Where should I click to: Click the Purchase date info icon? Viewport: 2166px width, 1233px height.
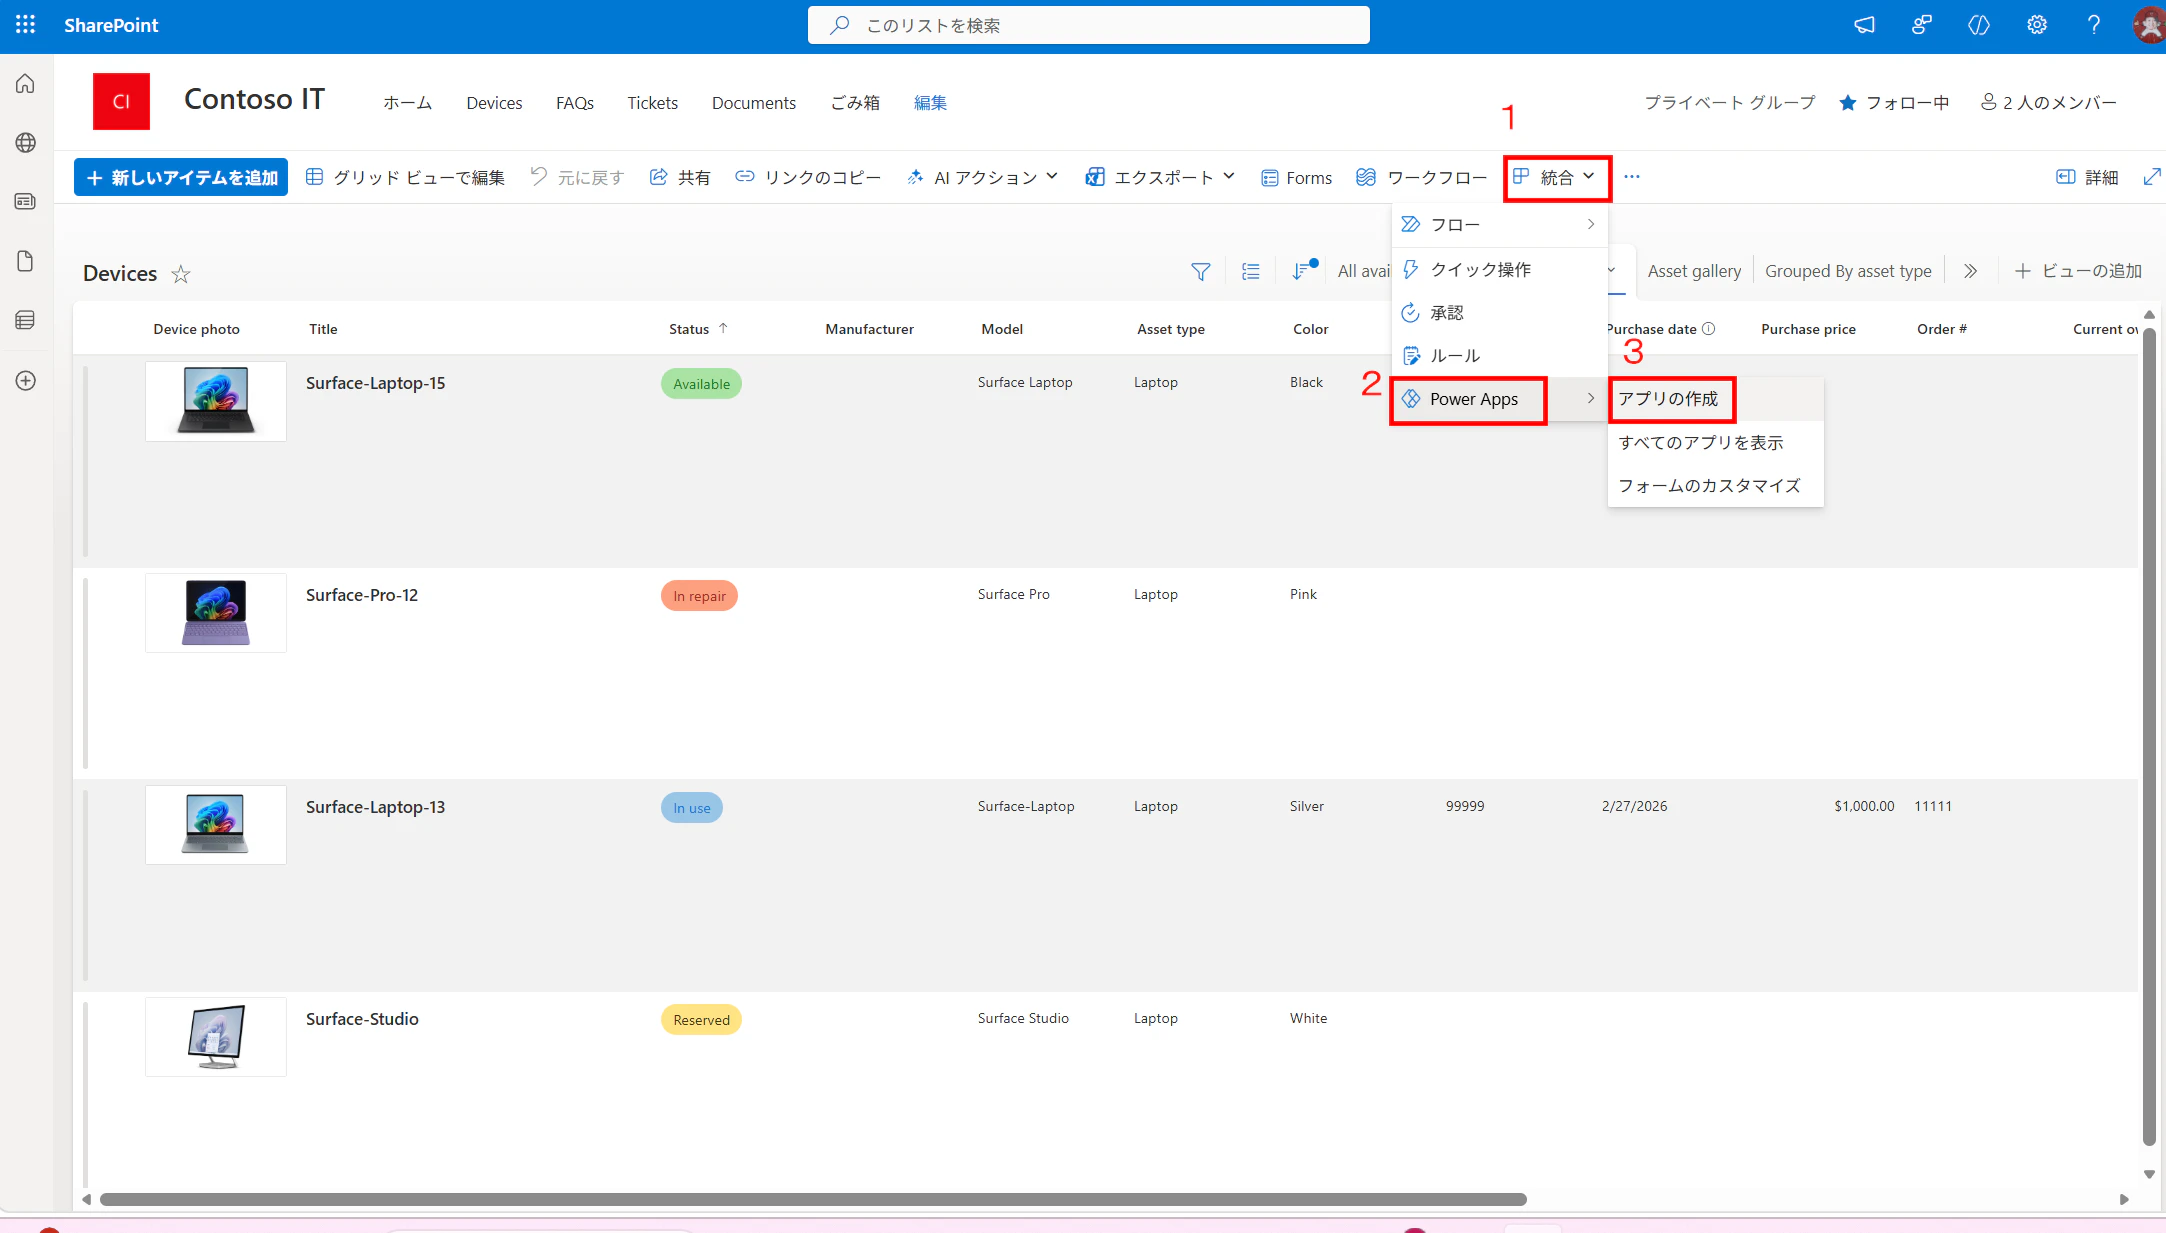tap(1709, 329)
